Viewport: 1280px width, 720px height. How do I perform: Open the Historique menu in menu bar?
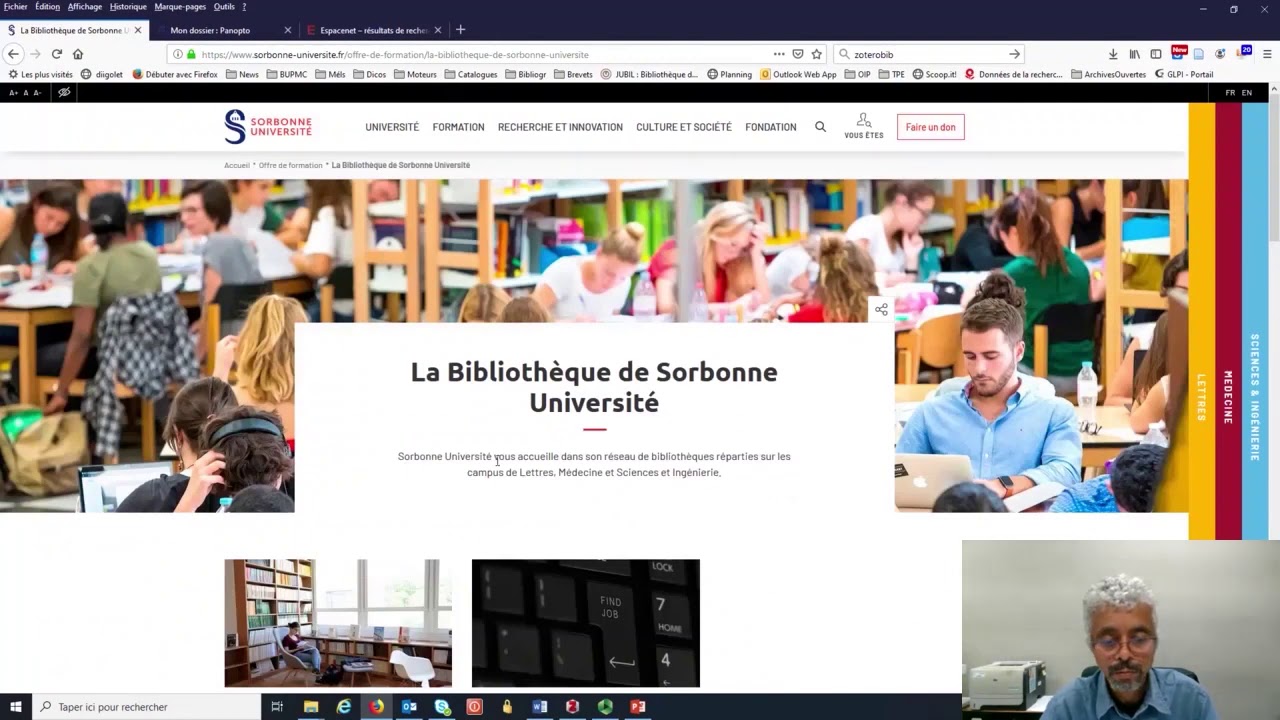point(128,7)
